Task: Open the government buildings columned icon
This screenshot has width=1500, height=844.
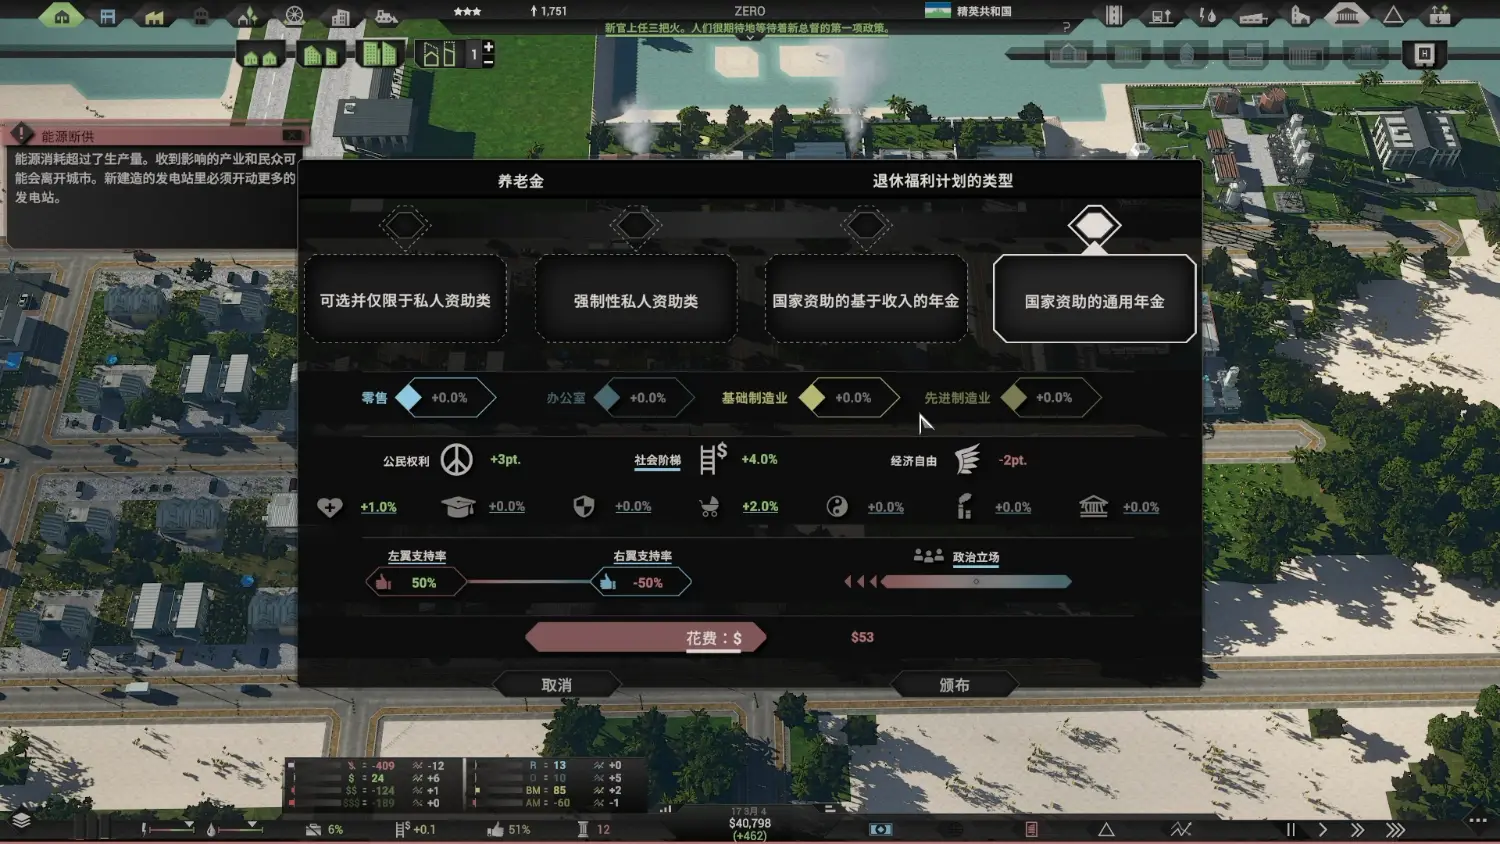Action: (x=1347, y=15)
